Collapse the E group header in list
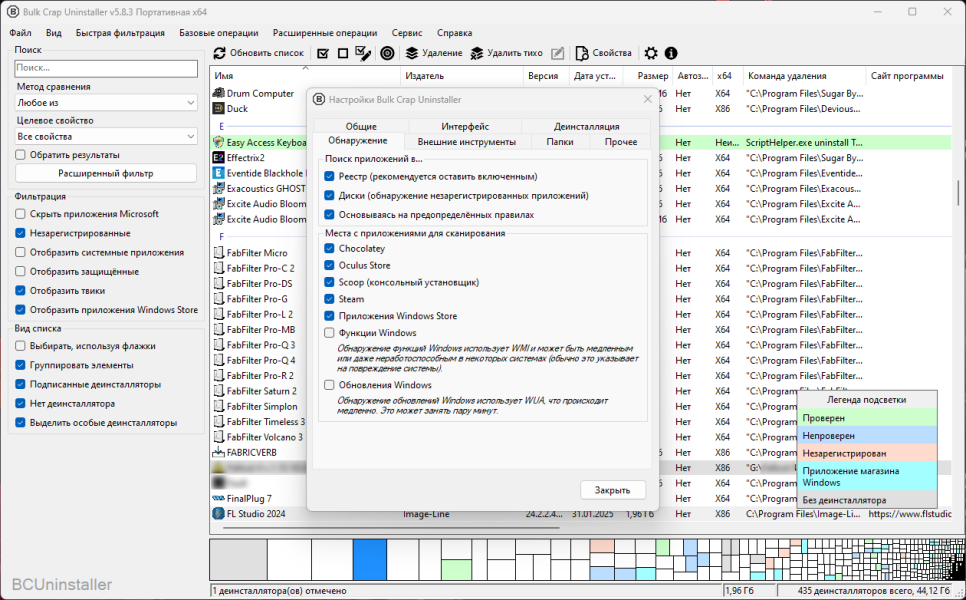966x600 pixels. click(x=222, y=126)
